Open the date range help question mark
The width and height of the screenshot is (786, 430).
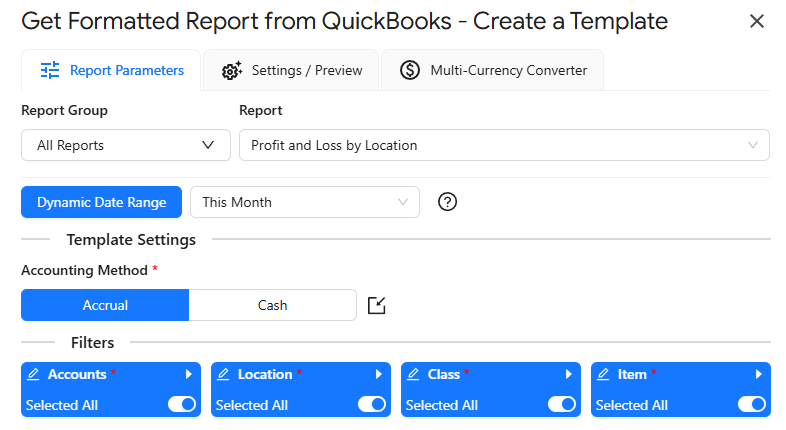point(447,202)
